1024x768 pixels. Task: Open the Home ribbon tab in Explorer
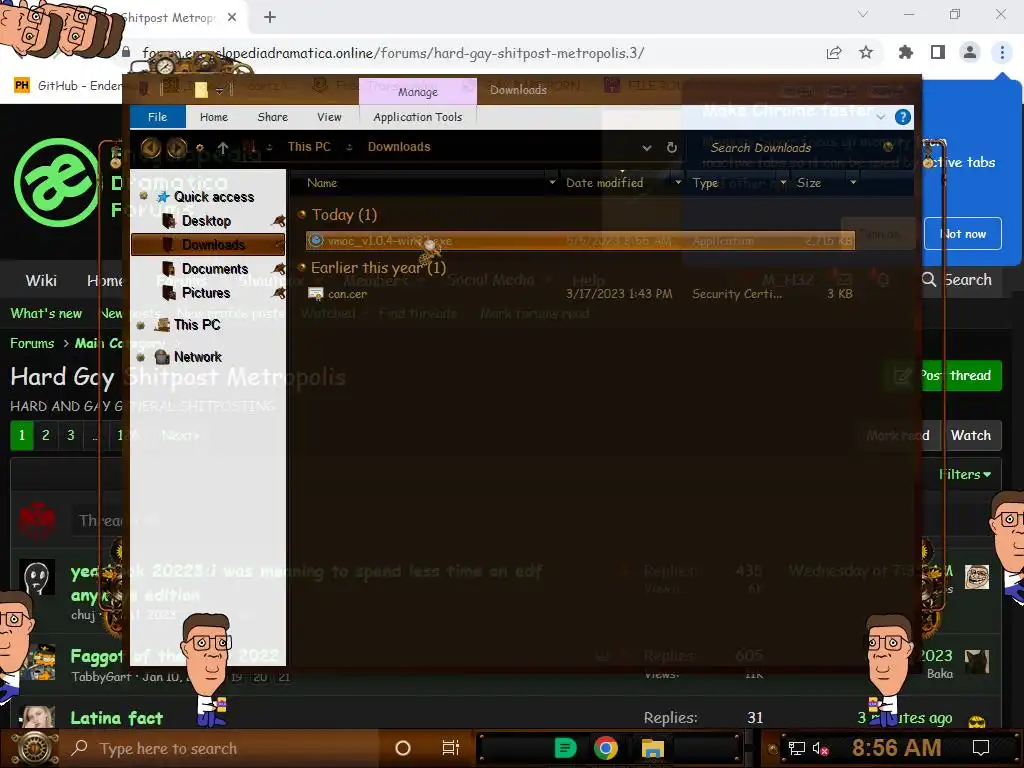click(214, 117)
